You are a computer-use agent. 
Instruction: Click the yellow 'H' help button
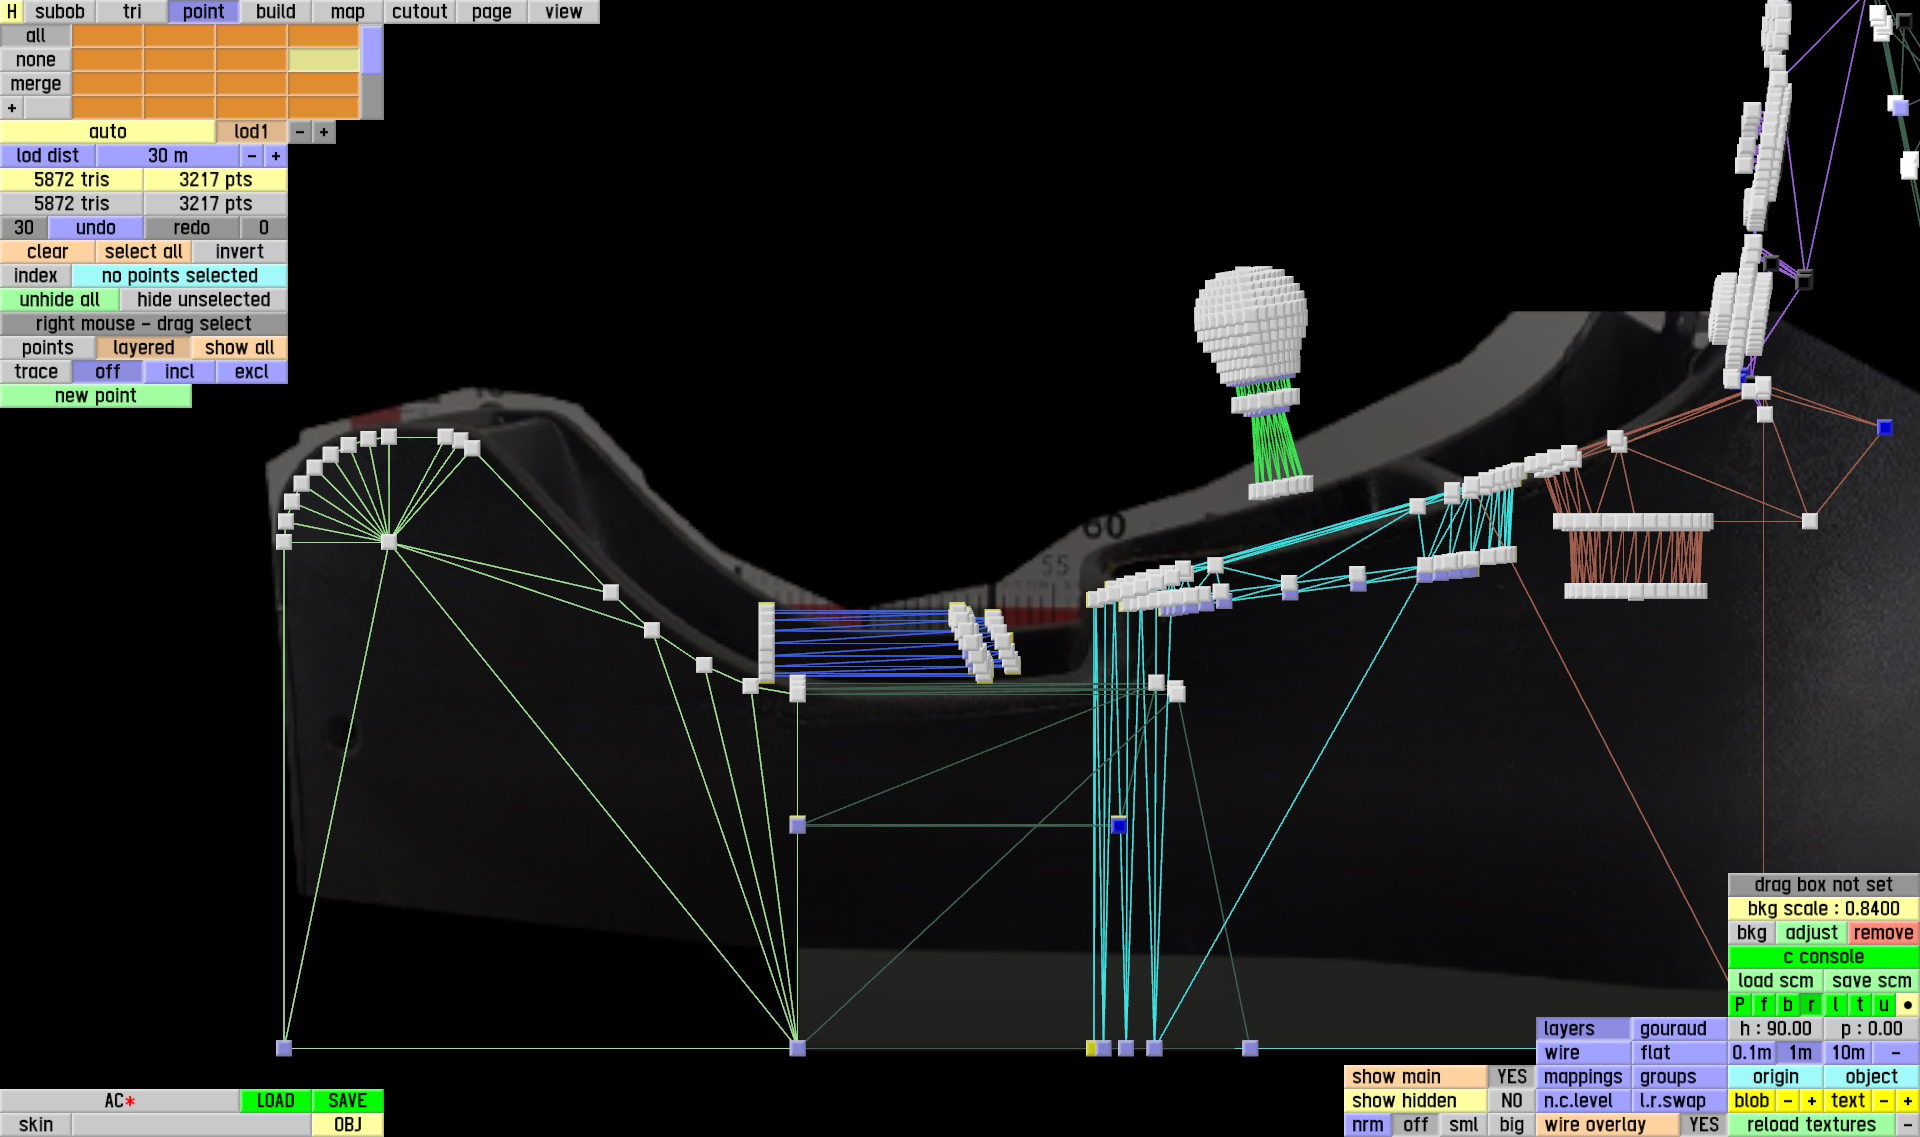11,12
